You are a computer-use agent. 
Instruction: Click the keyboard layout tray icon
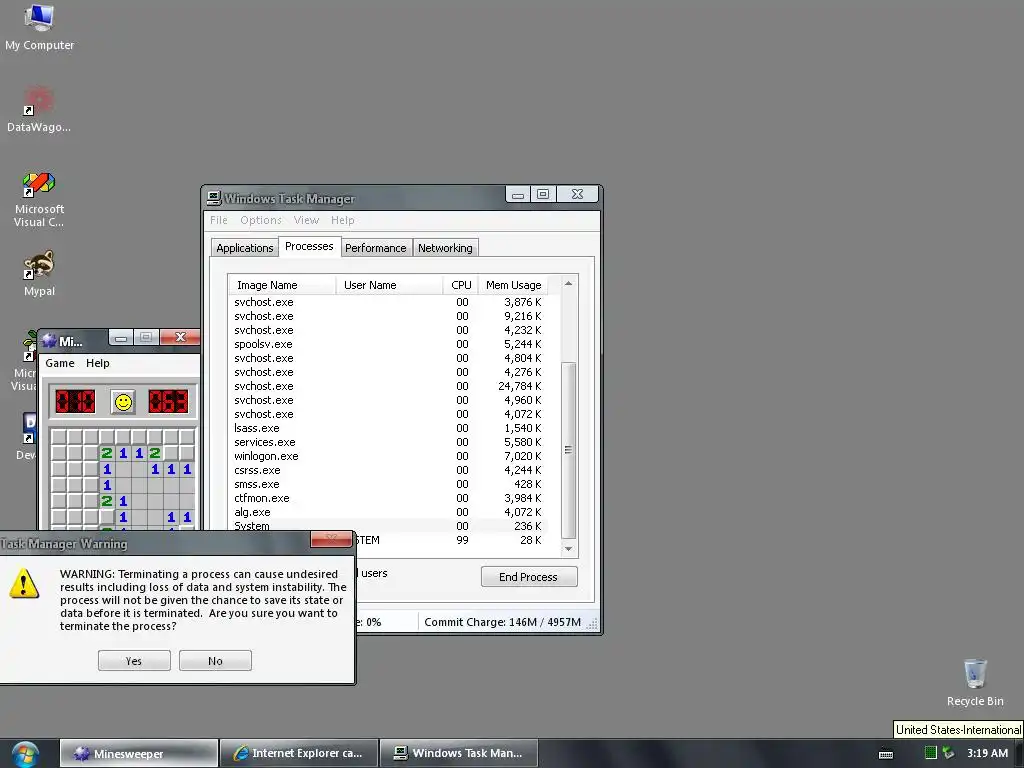coord(886,754)
